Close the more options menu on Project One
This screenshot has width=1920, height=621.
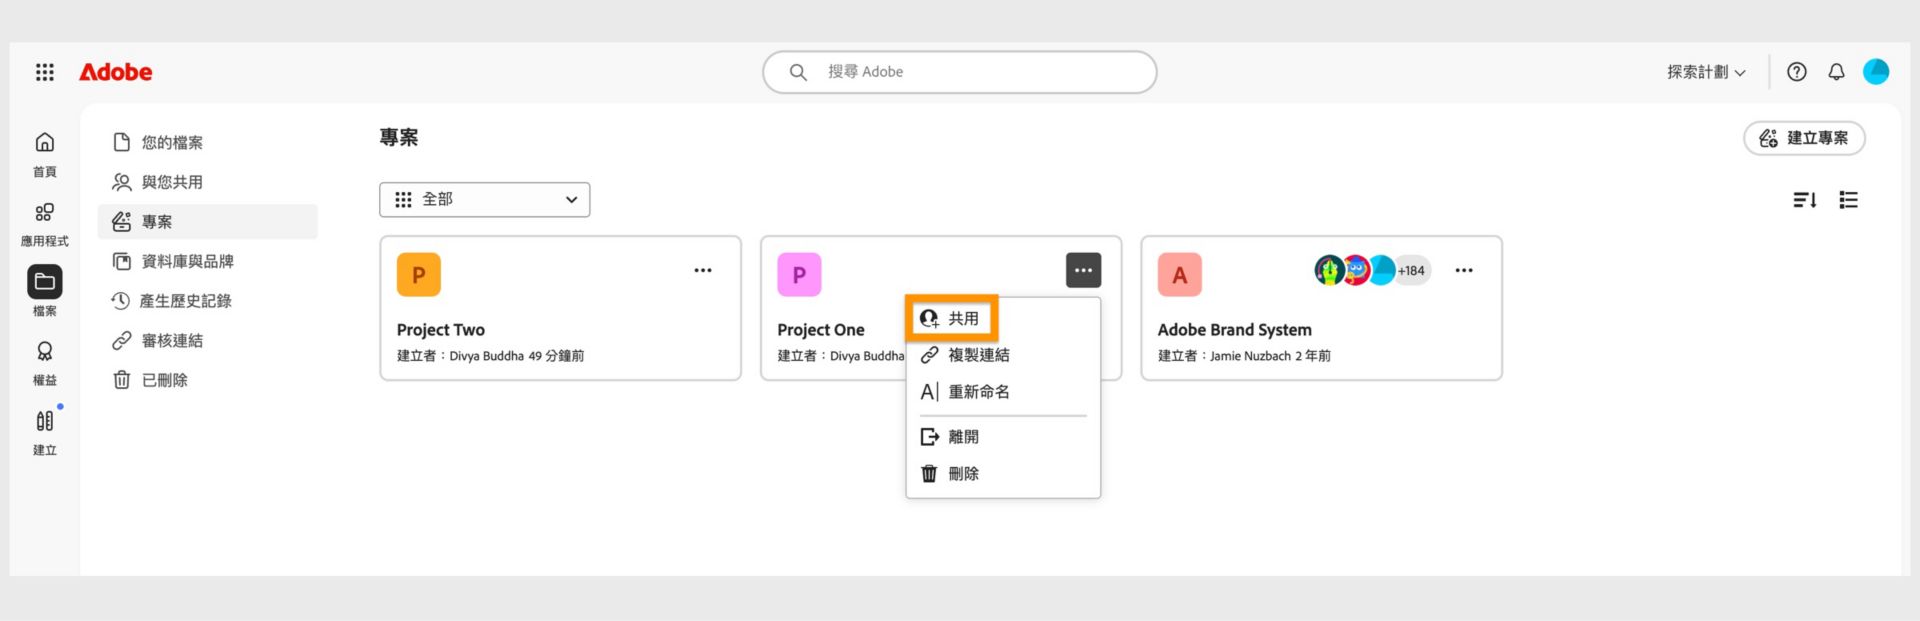[x=1083, y=270]
